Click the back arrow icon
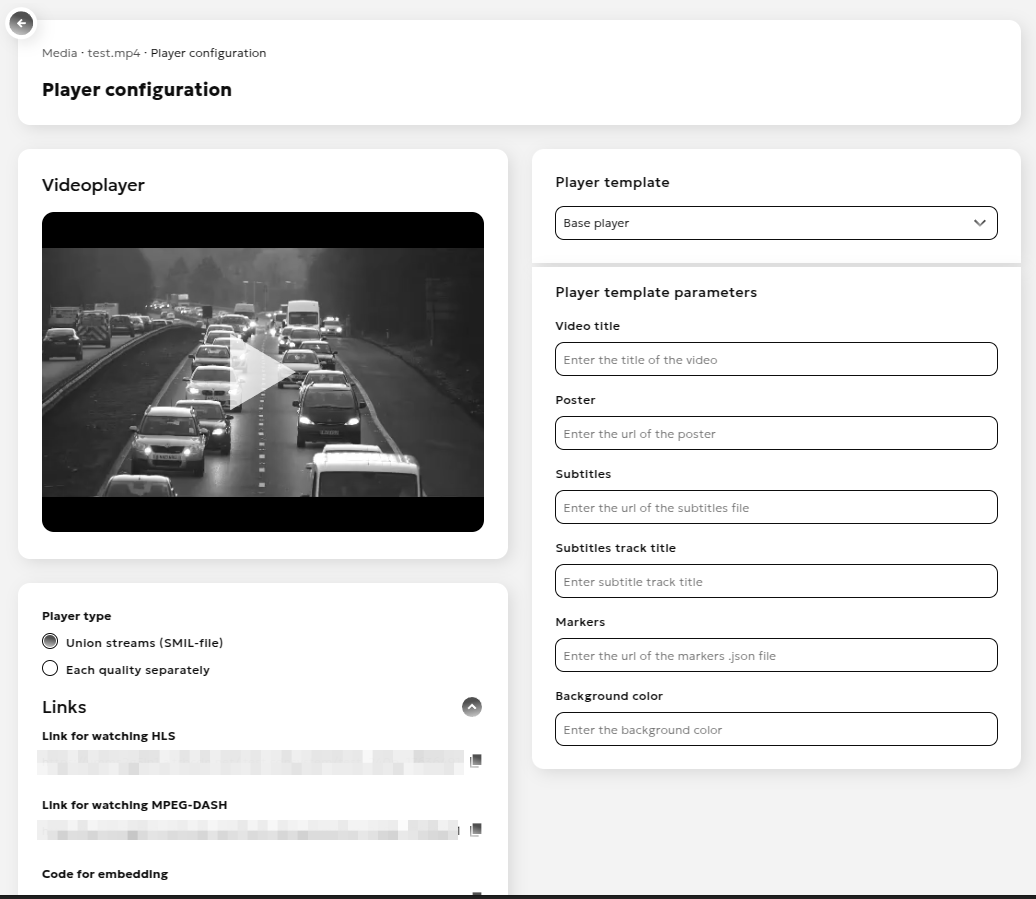Viewport: 1036px width, 899px height. tap(22, 22)
